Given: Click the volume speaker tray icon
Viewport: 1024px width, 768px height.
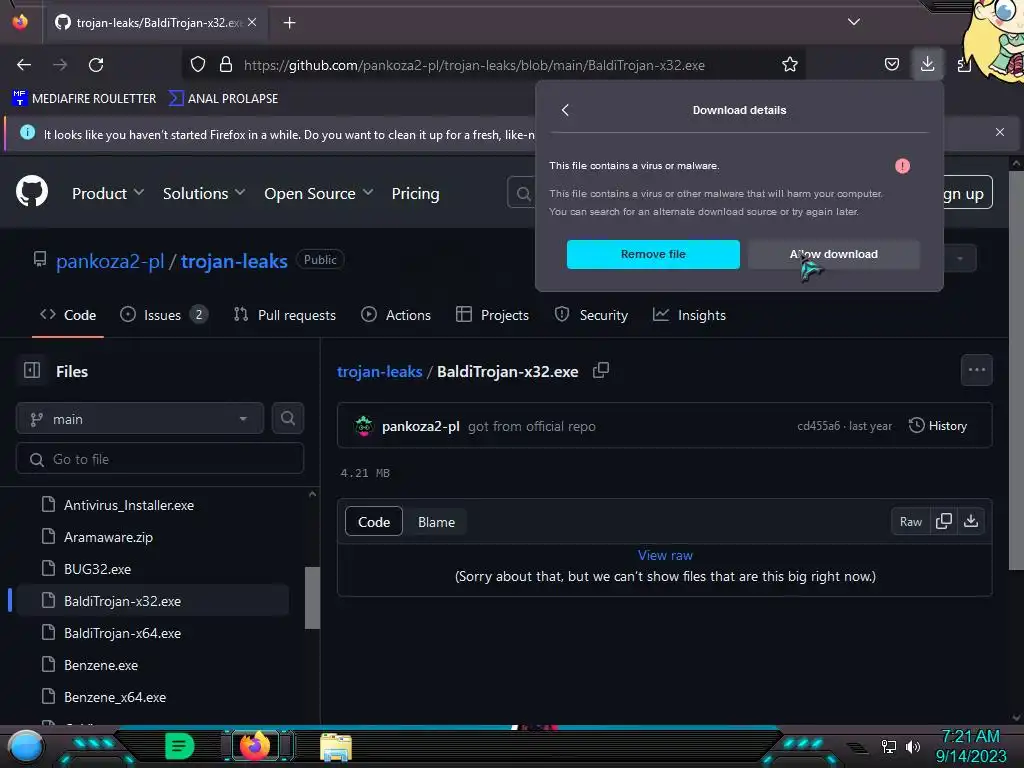Looking at the screenshot, I should coord(912,746).
